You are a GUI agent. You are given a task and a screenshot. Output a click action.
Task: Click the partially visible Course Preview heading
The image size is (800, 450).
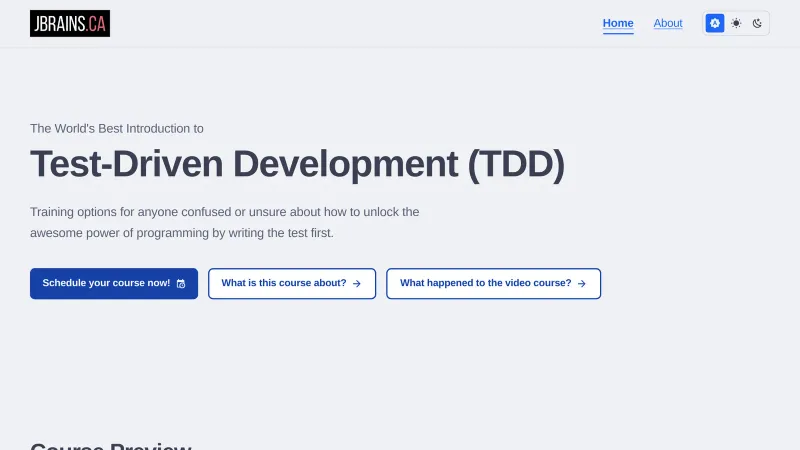111,446
